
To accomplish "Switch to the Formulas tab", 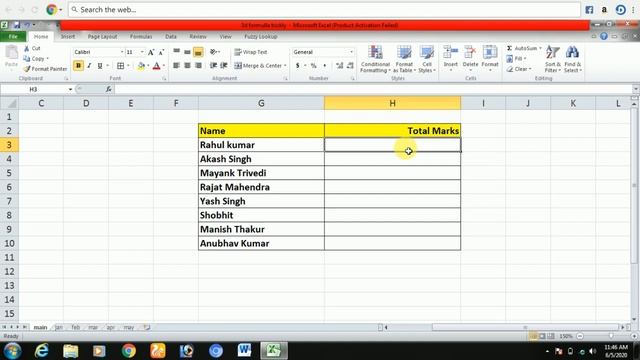I will tap(141, 37).
